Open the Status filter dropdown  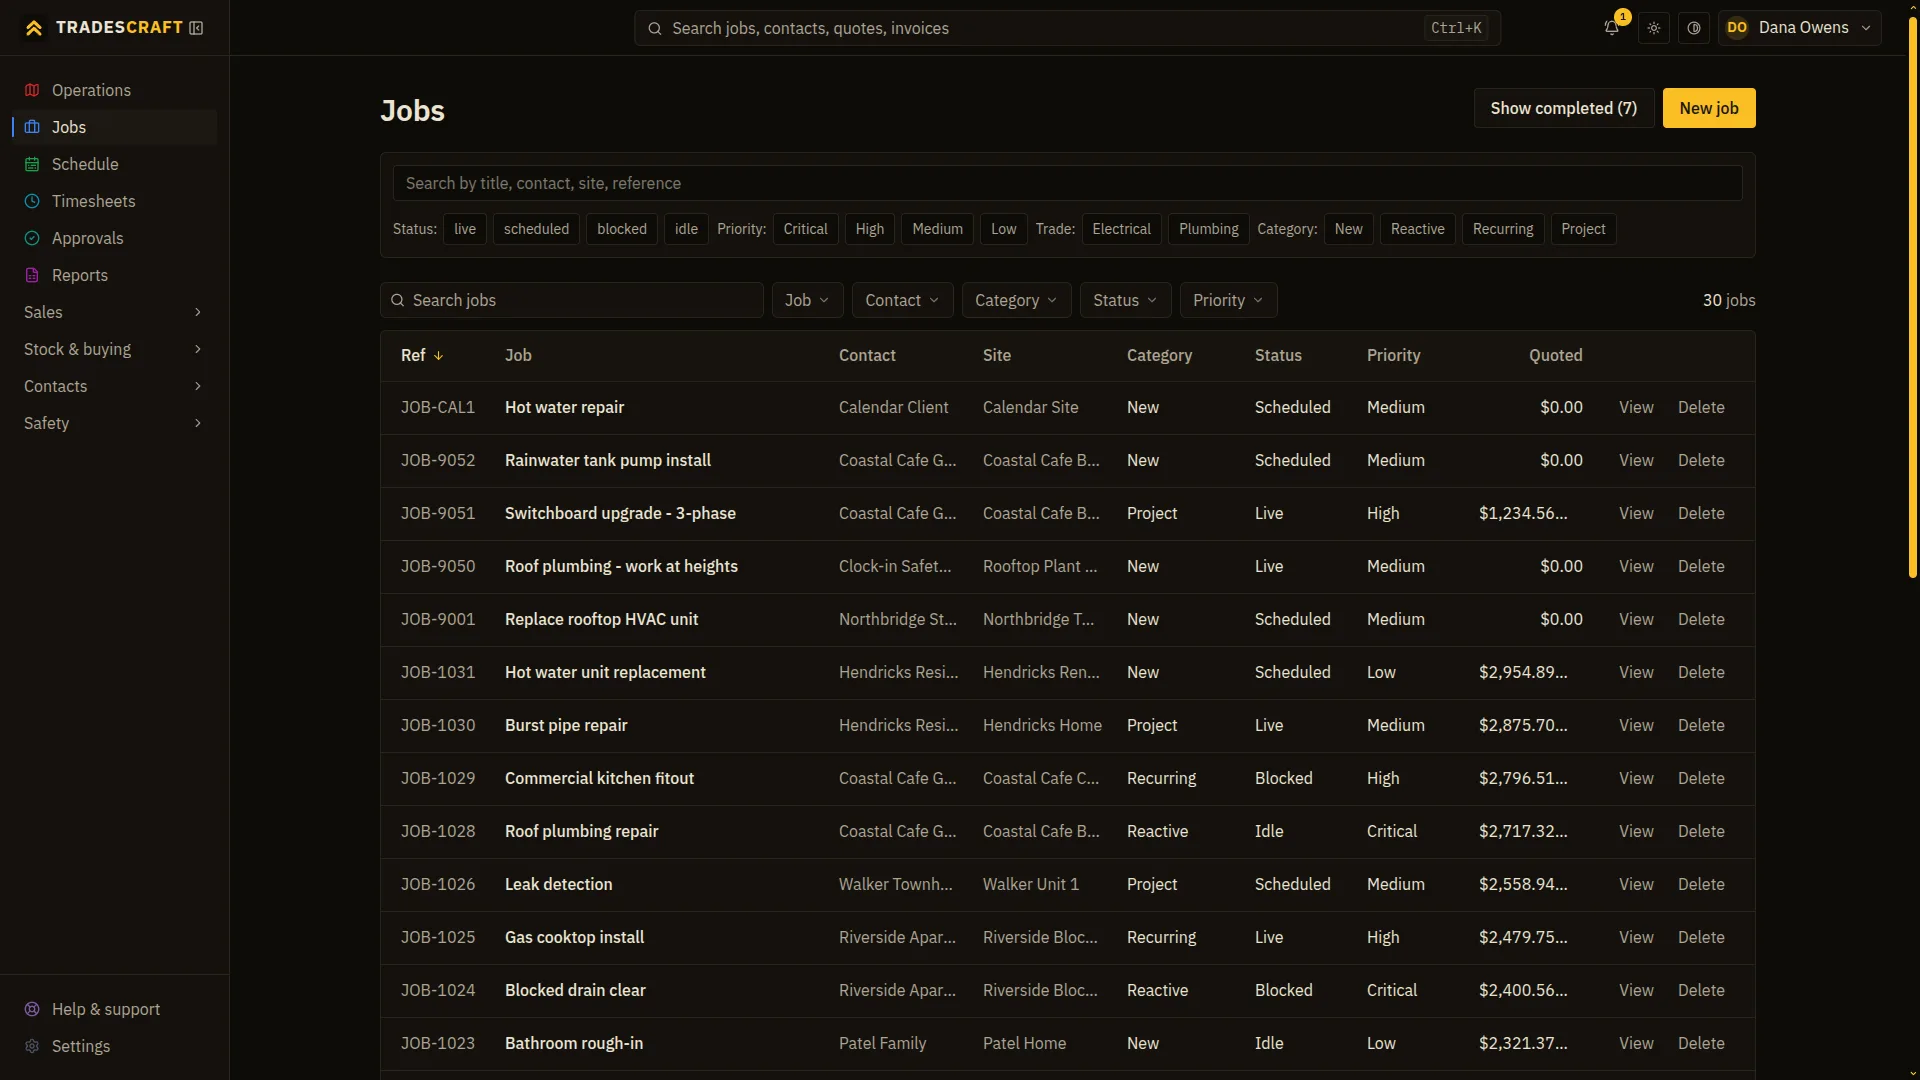[1125, 300]
